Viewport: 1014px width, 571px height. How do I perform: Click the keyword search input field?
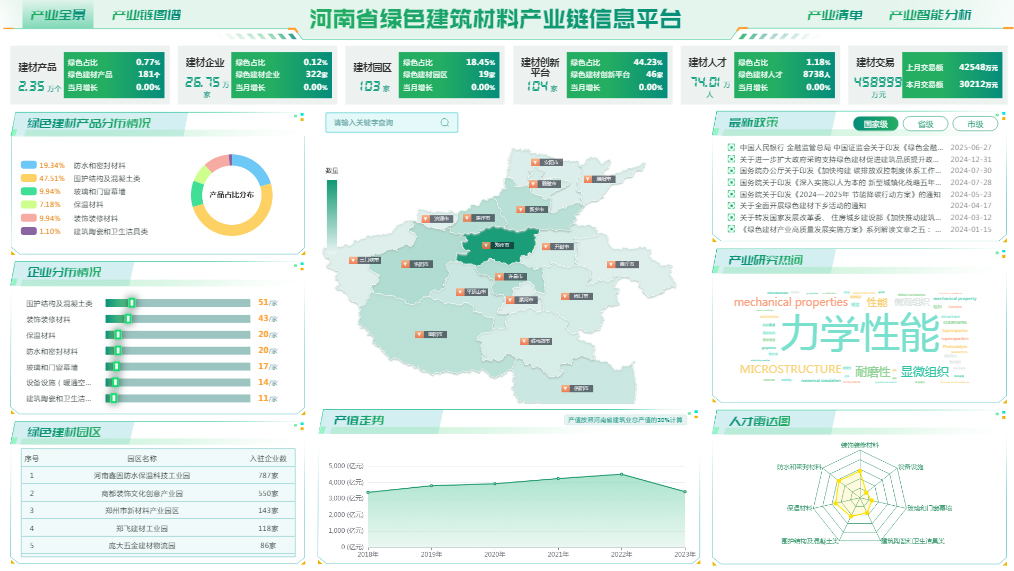380,123
